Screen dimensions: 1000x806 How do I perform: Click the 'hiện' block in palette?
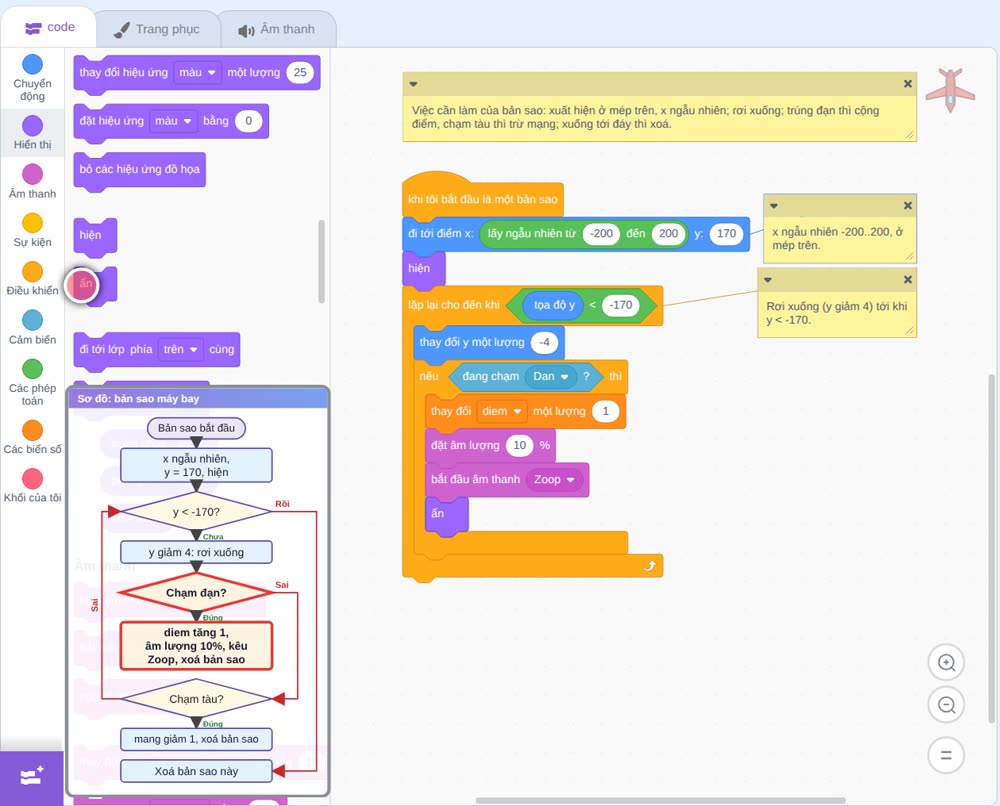point(95,235)
